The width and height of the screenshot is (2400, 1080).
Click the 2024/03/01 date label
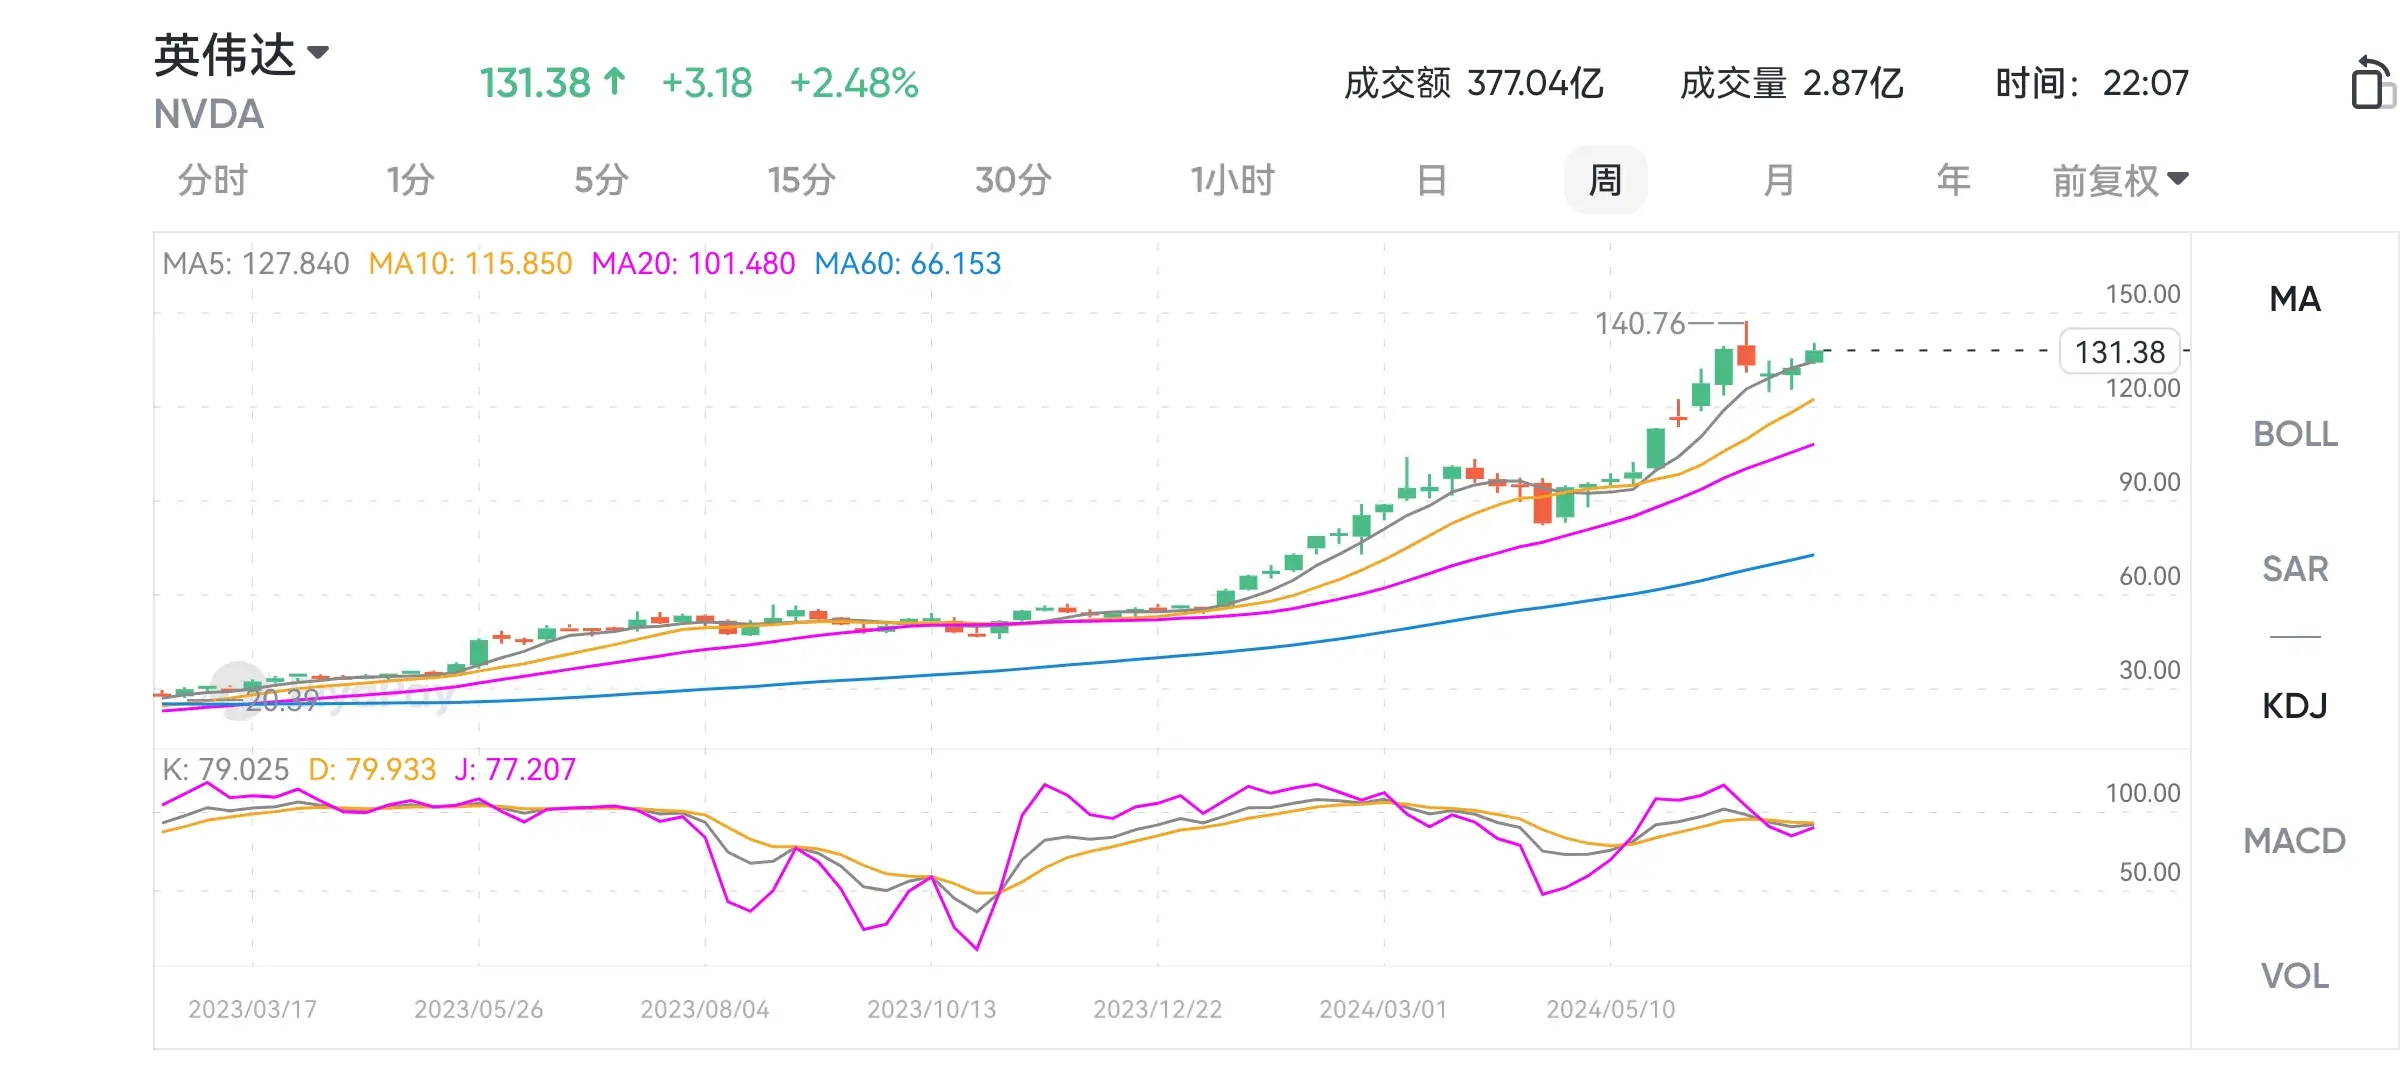click(x=1383, y=1009)
